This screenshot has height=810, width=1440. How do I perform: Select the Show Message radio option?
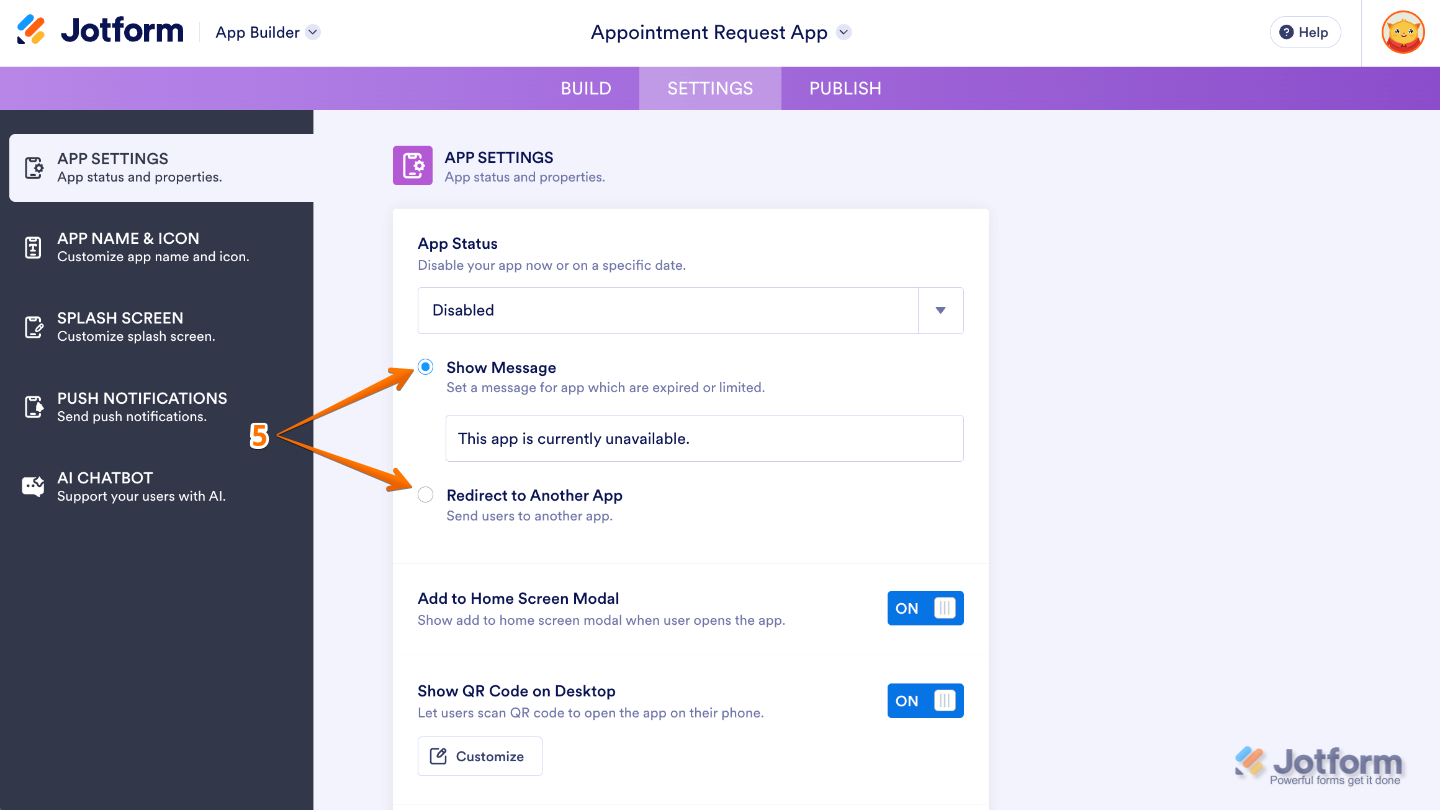click(x=426, y=367)
